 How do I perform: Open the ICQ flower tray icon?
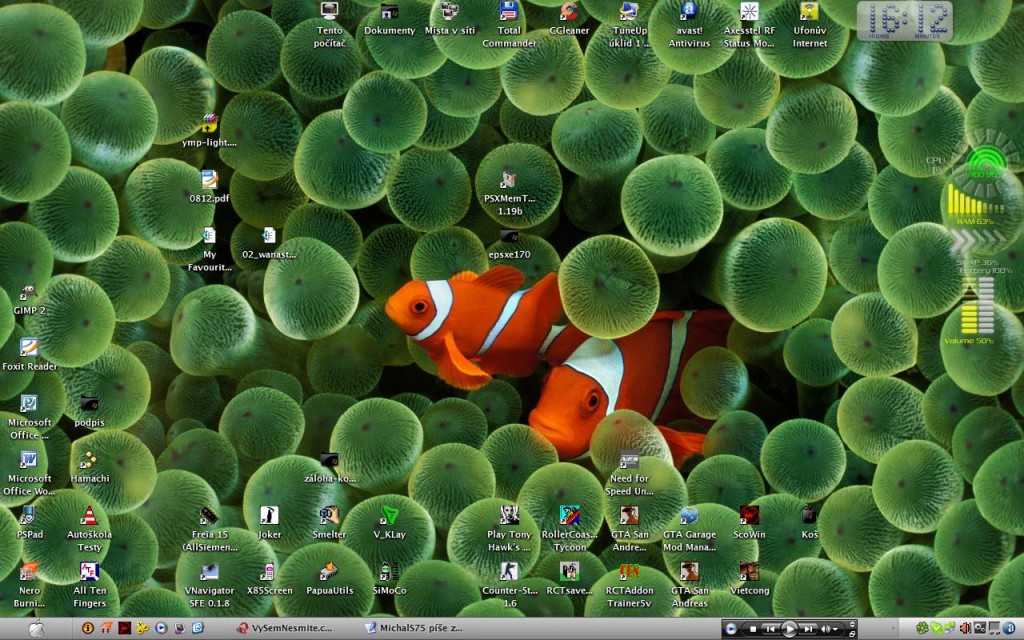click(x=921, y=628)
